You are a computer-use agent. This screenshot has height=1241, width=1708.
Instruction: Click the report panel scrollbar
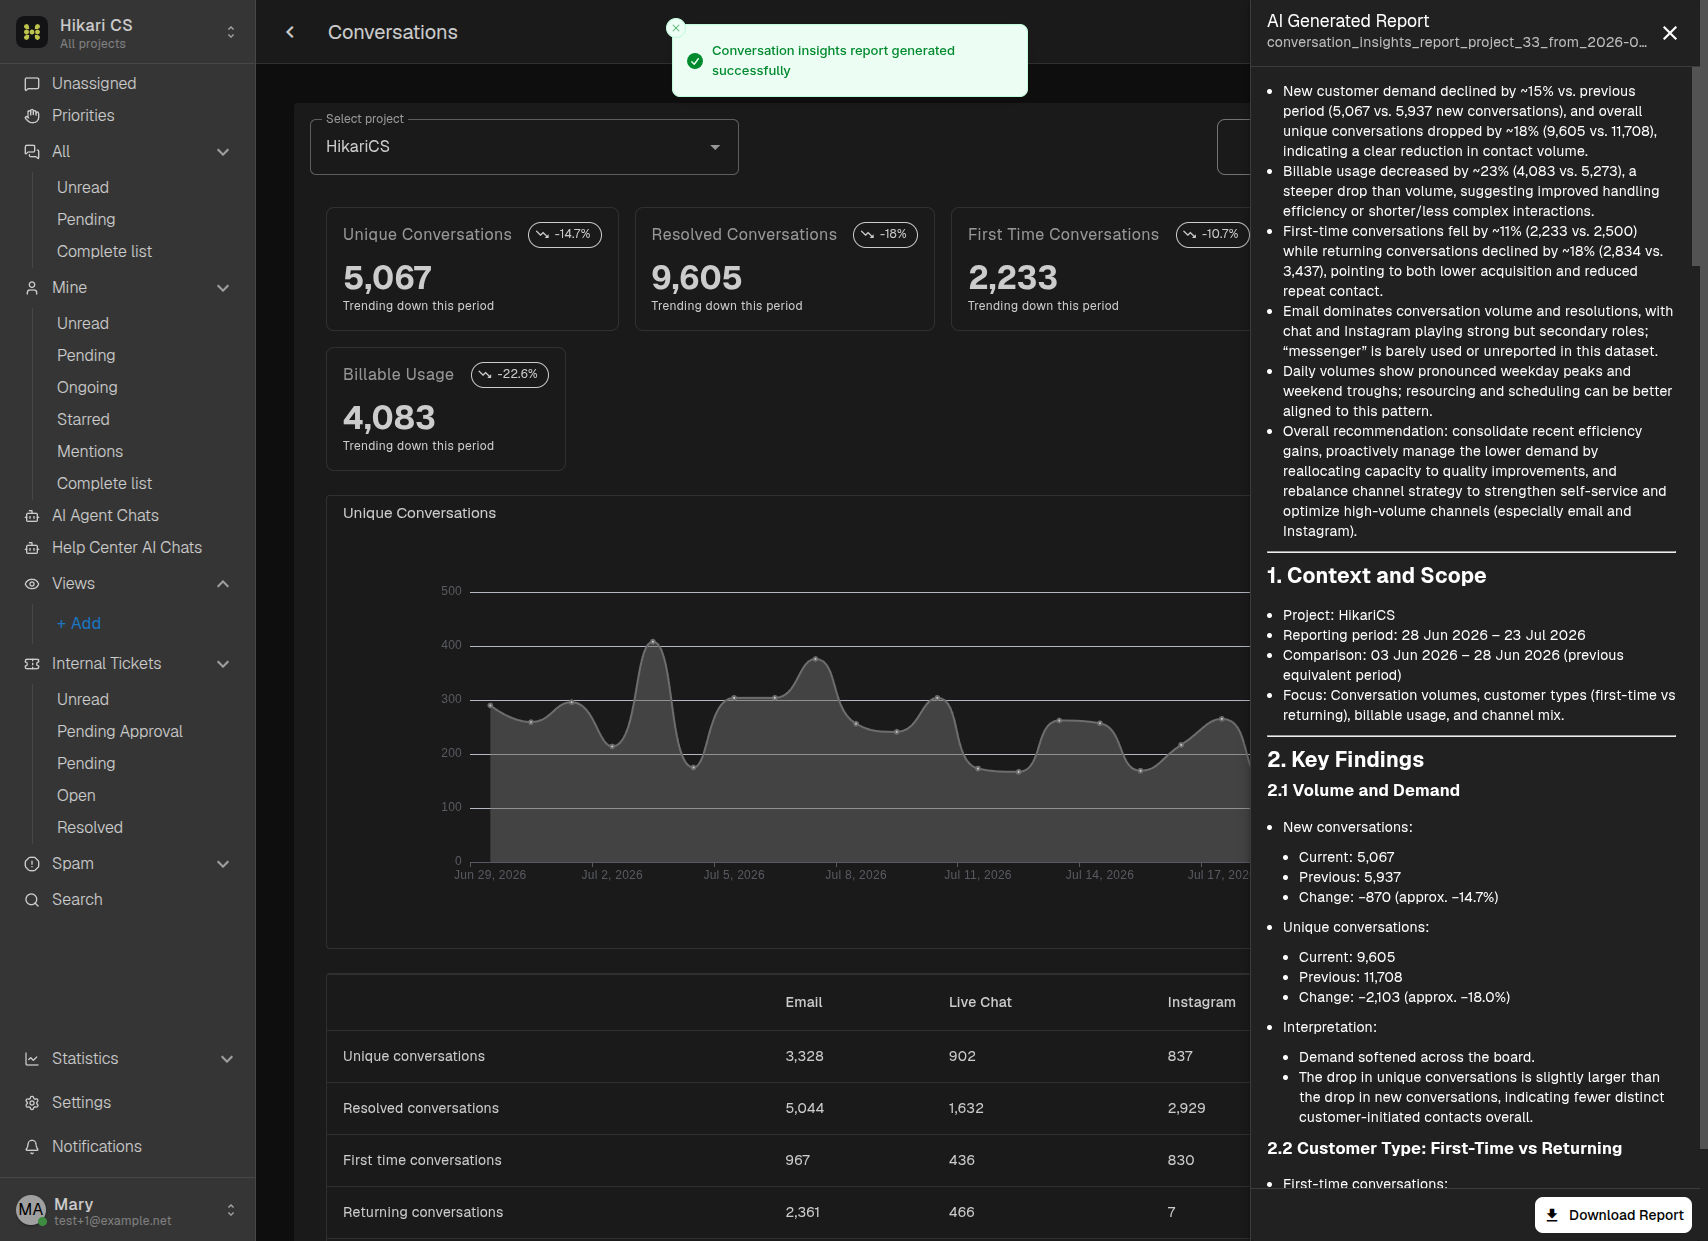1696,166
